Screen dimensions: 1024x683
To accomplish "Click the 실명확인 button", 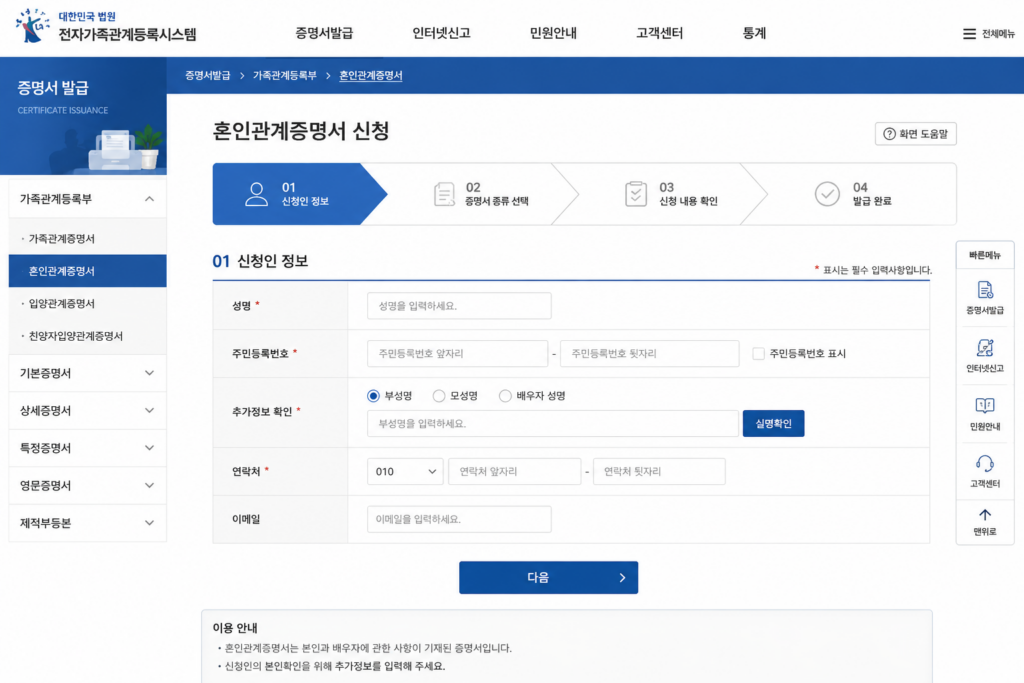I will tap(773, 424).
